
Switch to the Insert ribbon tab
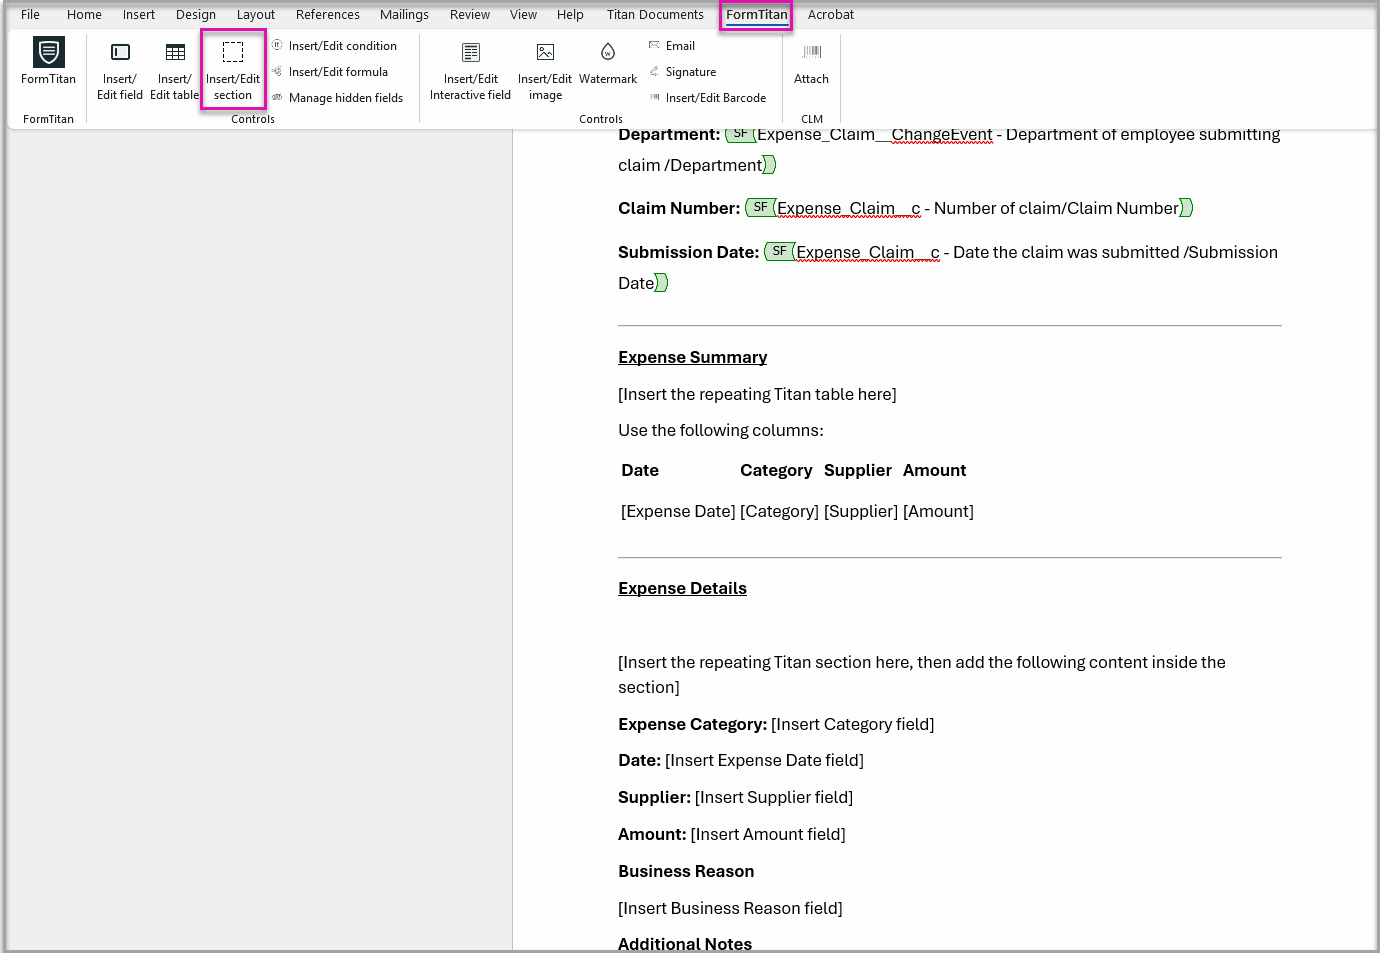(139, 15)
